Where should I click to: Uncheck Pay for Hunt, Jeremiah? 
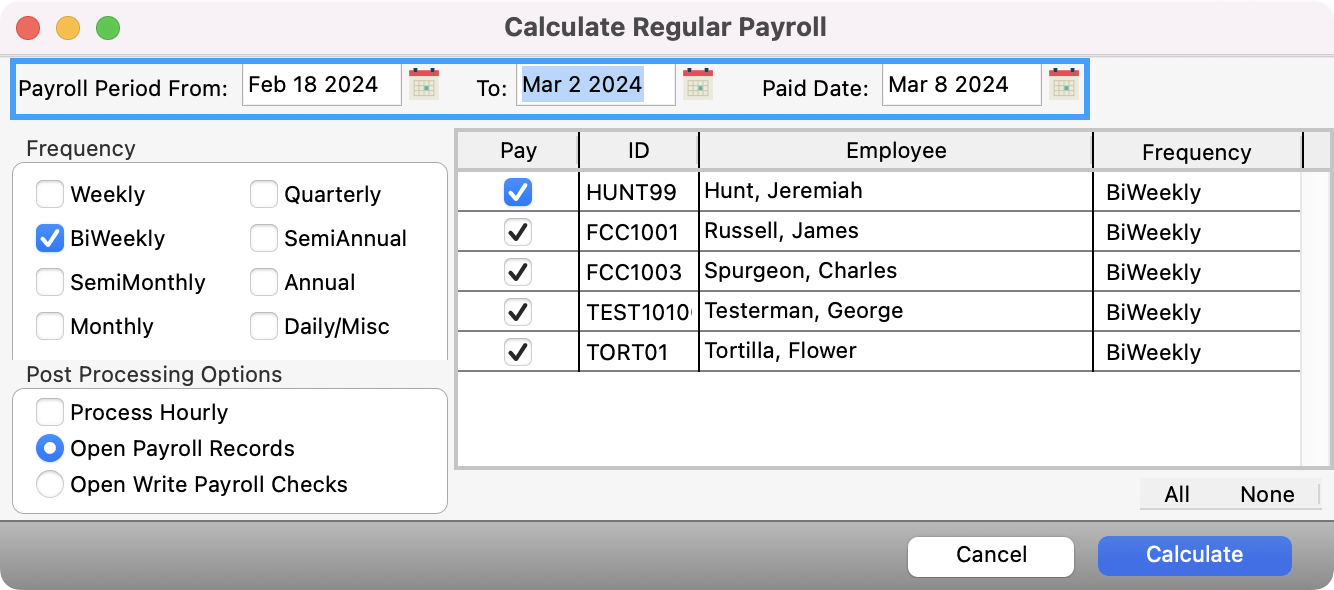point(518,192)
